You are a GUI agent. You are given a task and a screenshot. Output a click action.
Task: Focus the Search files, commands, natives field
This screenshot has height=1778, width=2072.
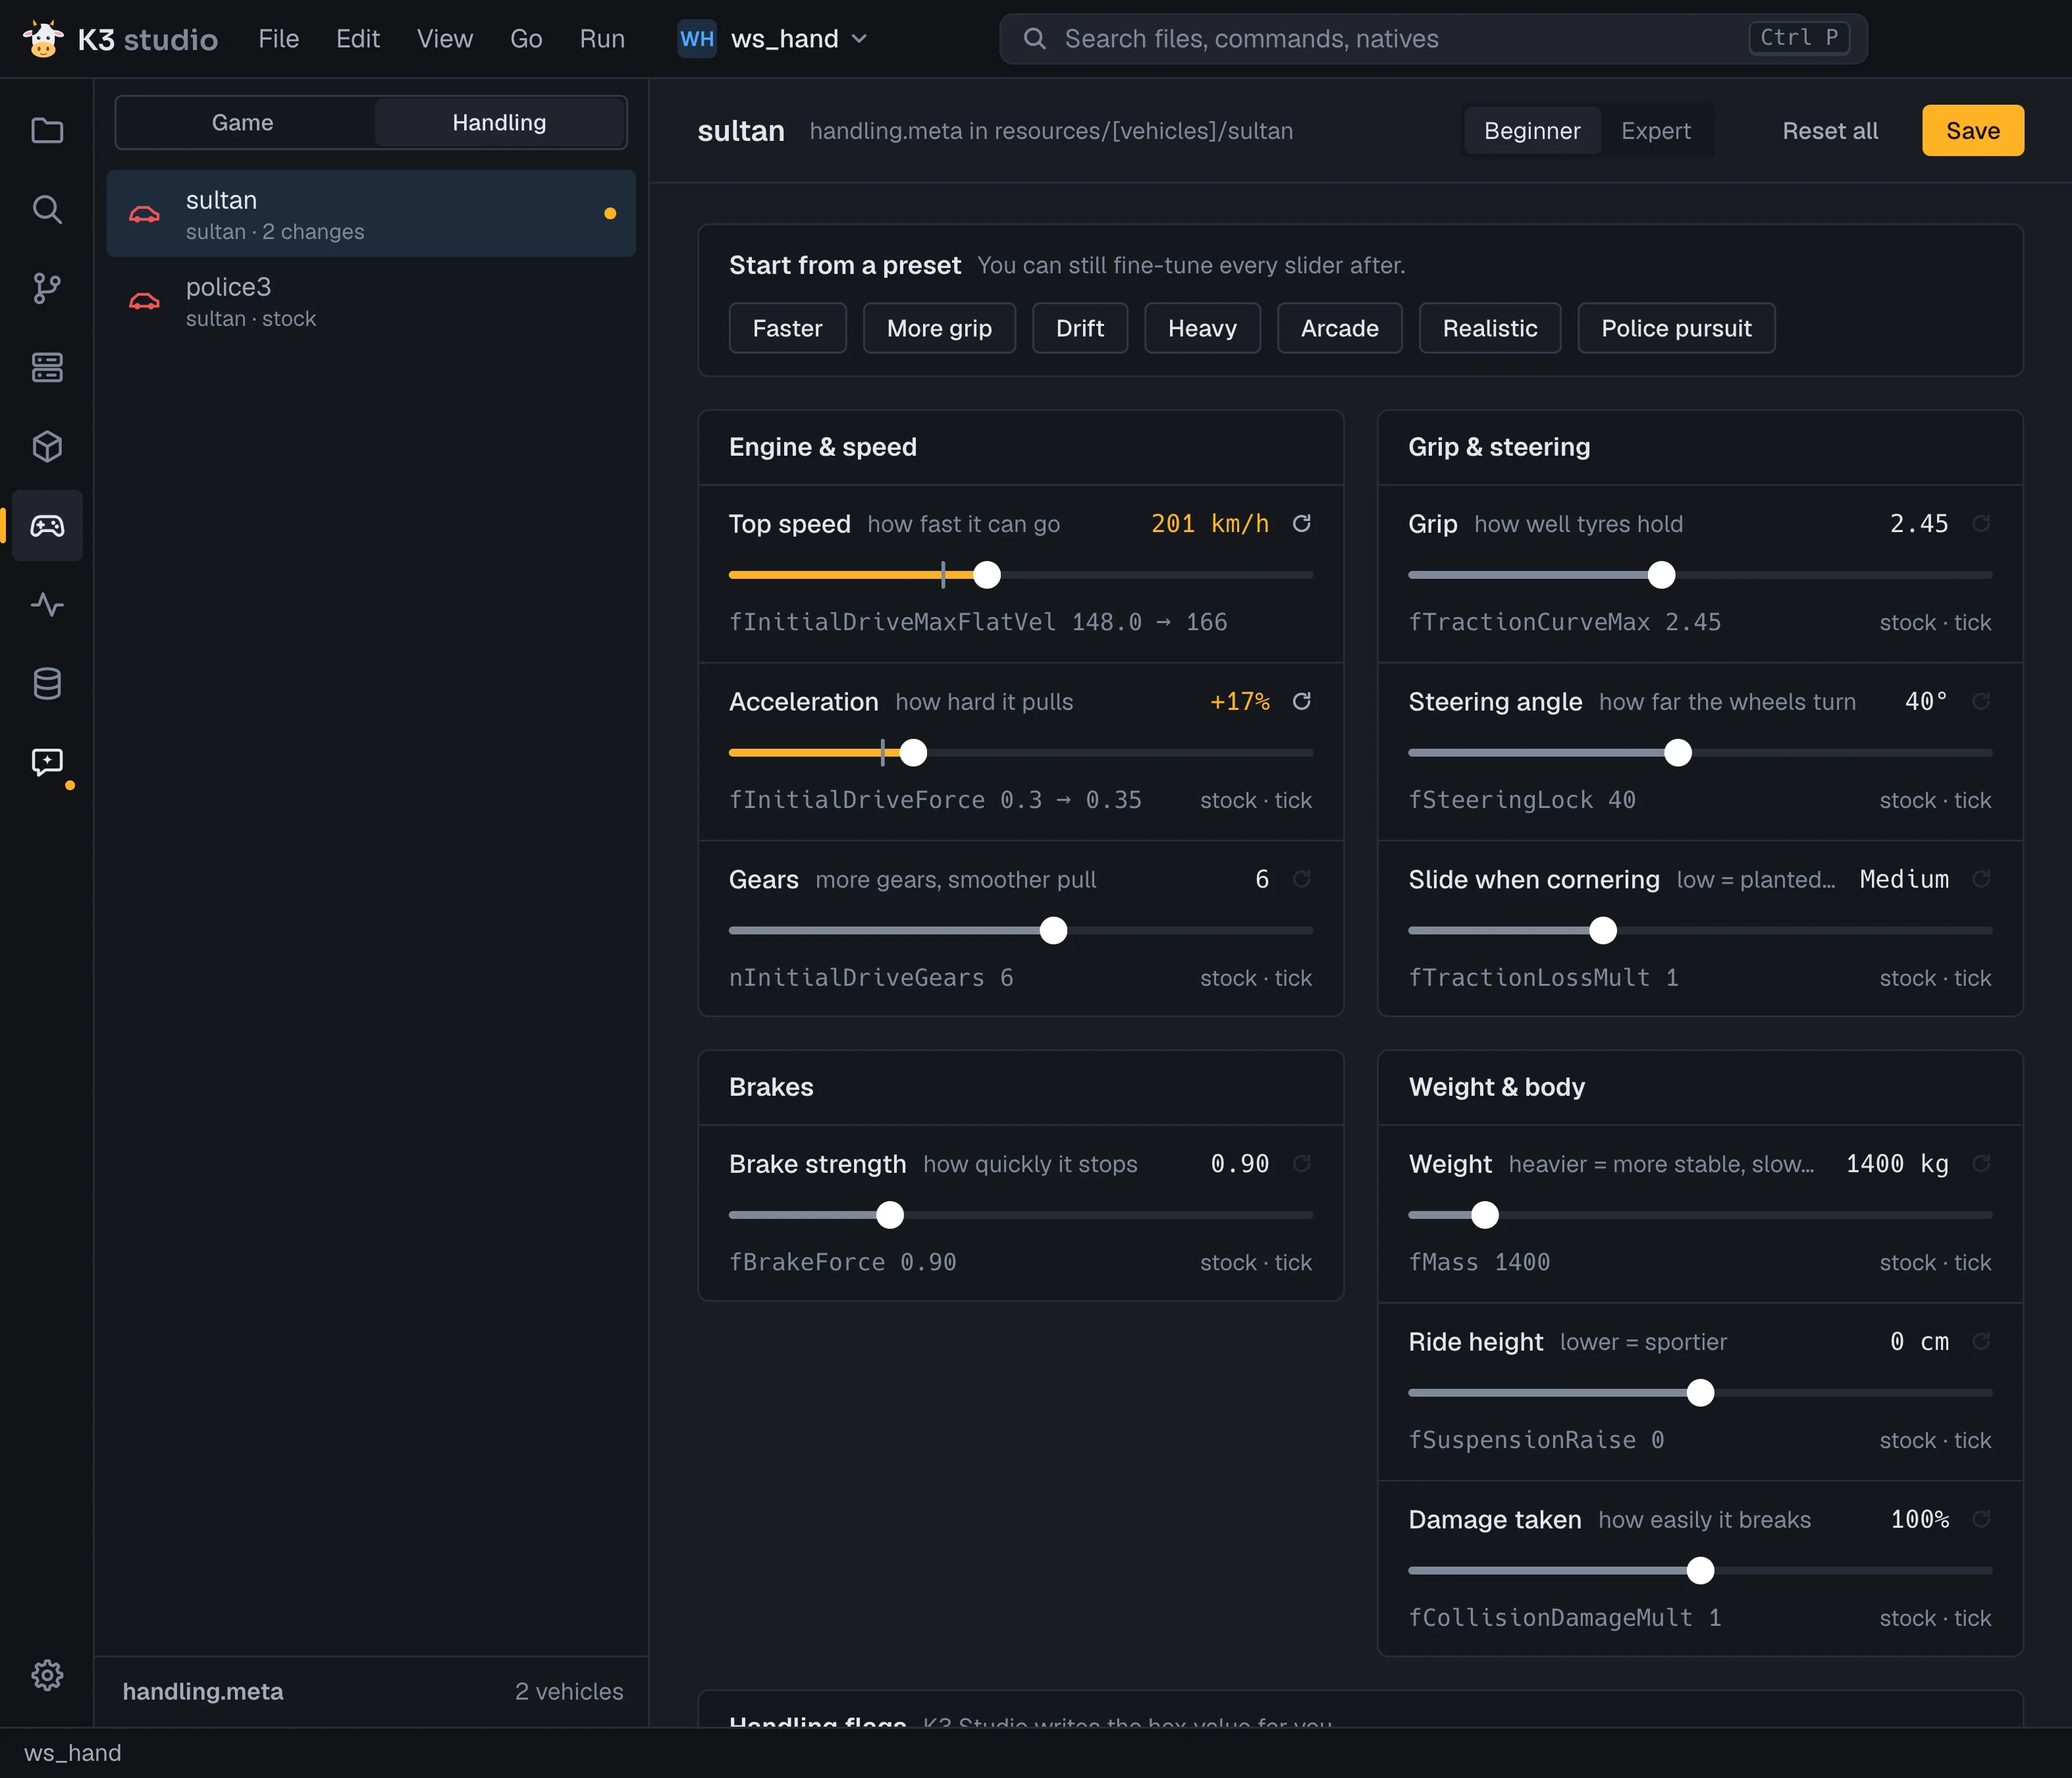[1433, 39]
